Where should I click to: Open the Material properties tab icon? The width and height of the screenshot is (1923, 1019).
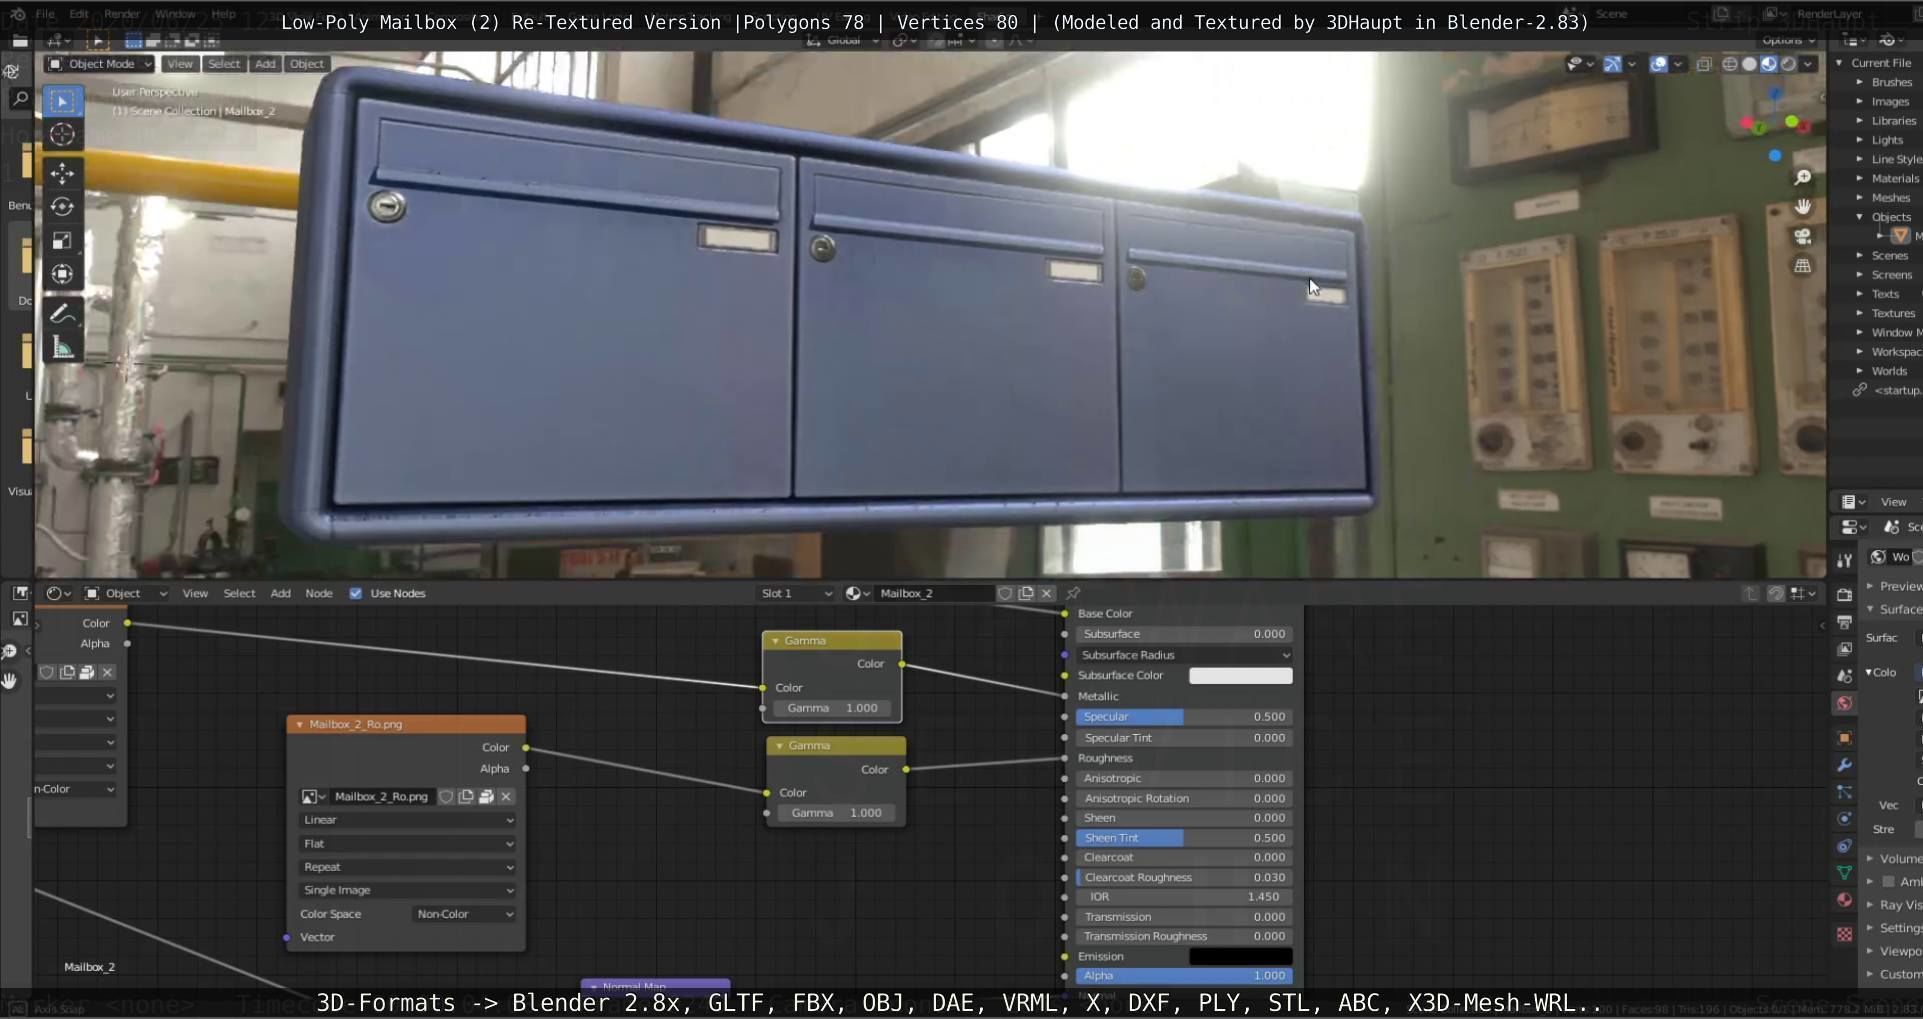(1845, 900)
